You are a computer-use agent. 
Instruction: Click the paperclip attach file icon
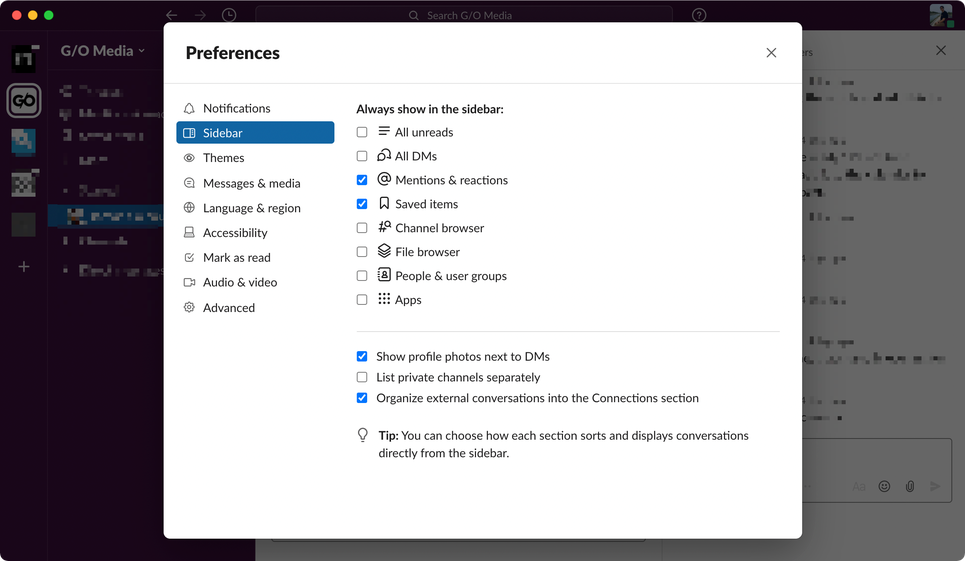pos(910,486)
